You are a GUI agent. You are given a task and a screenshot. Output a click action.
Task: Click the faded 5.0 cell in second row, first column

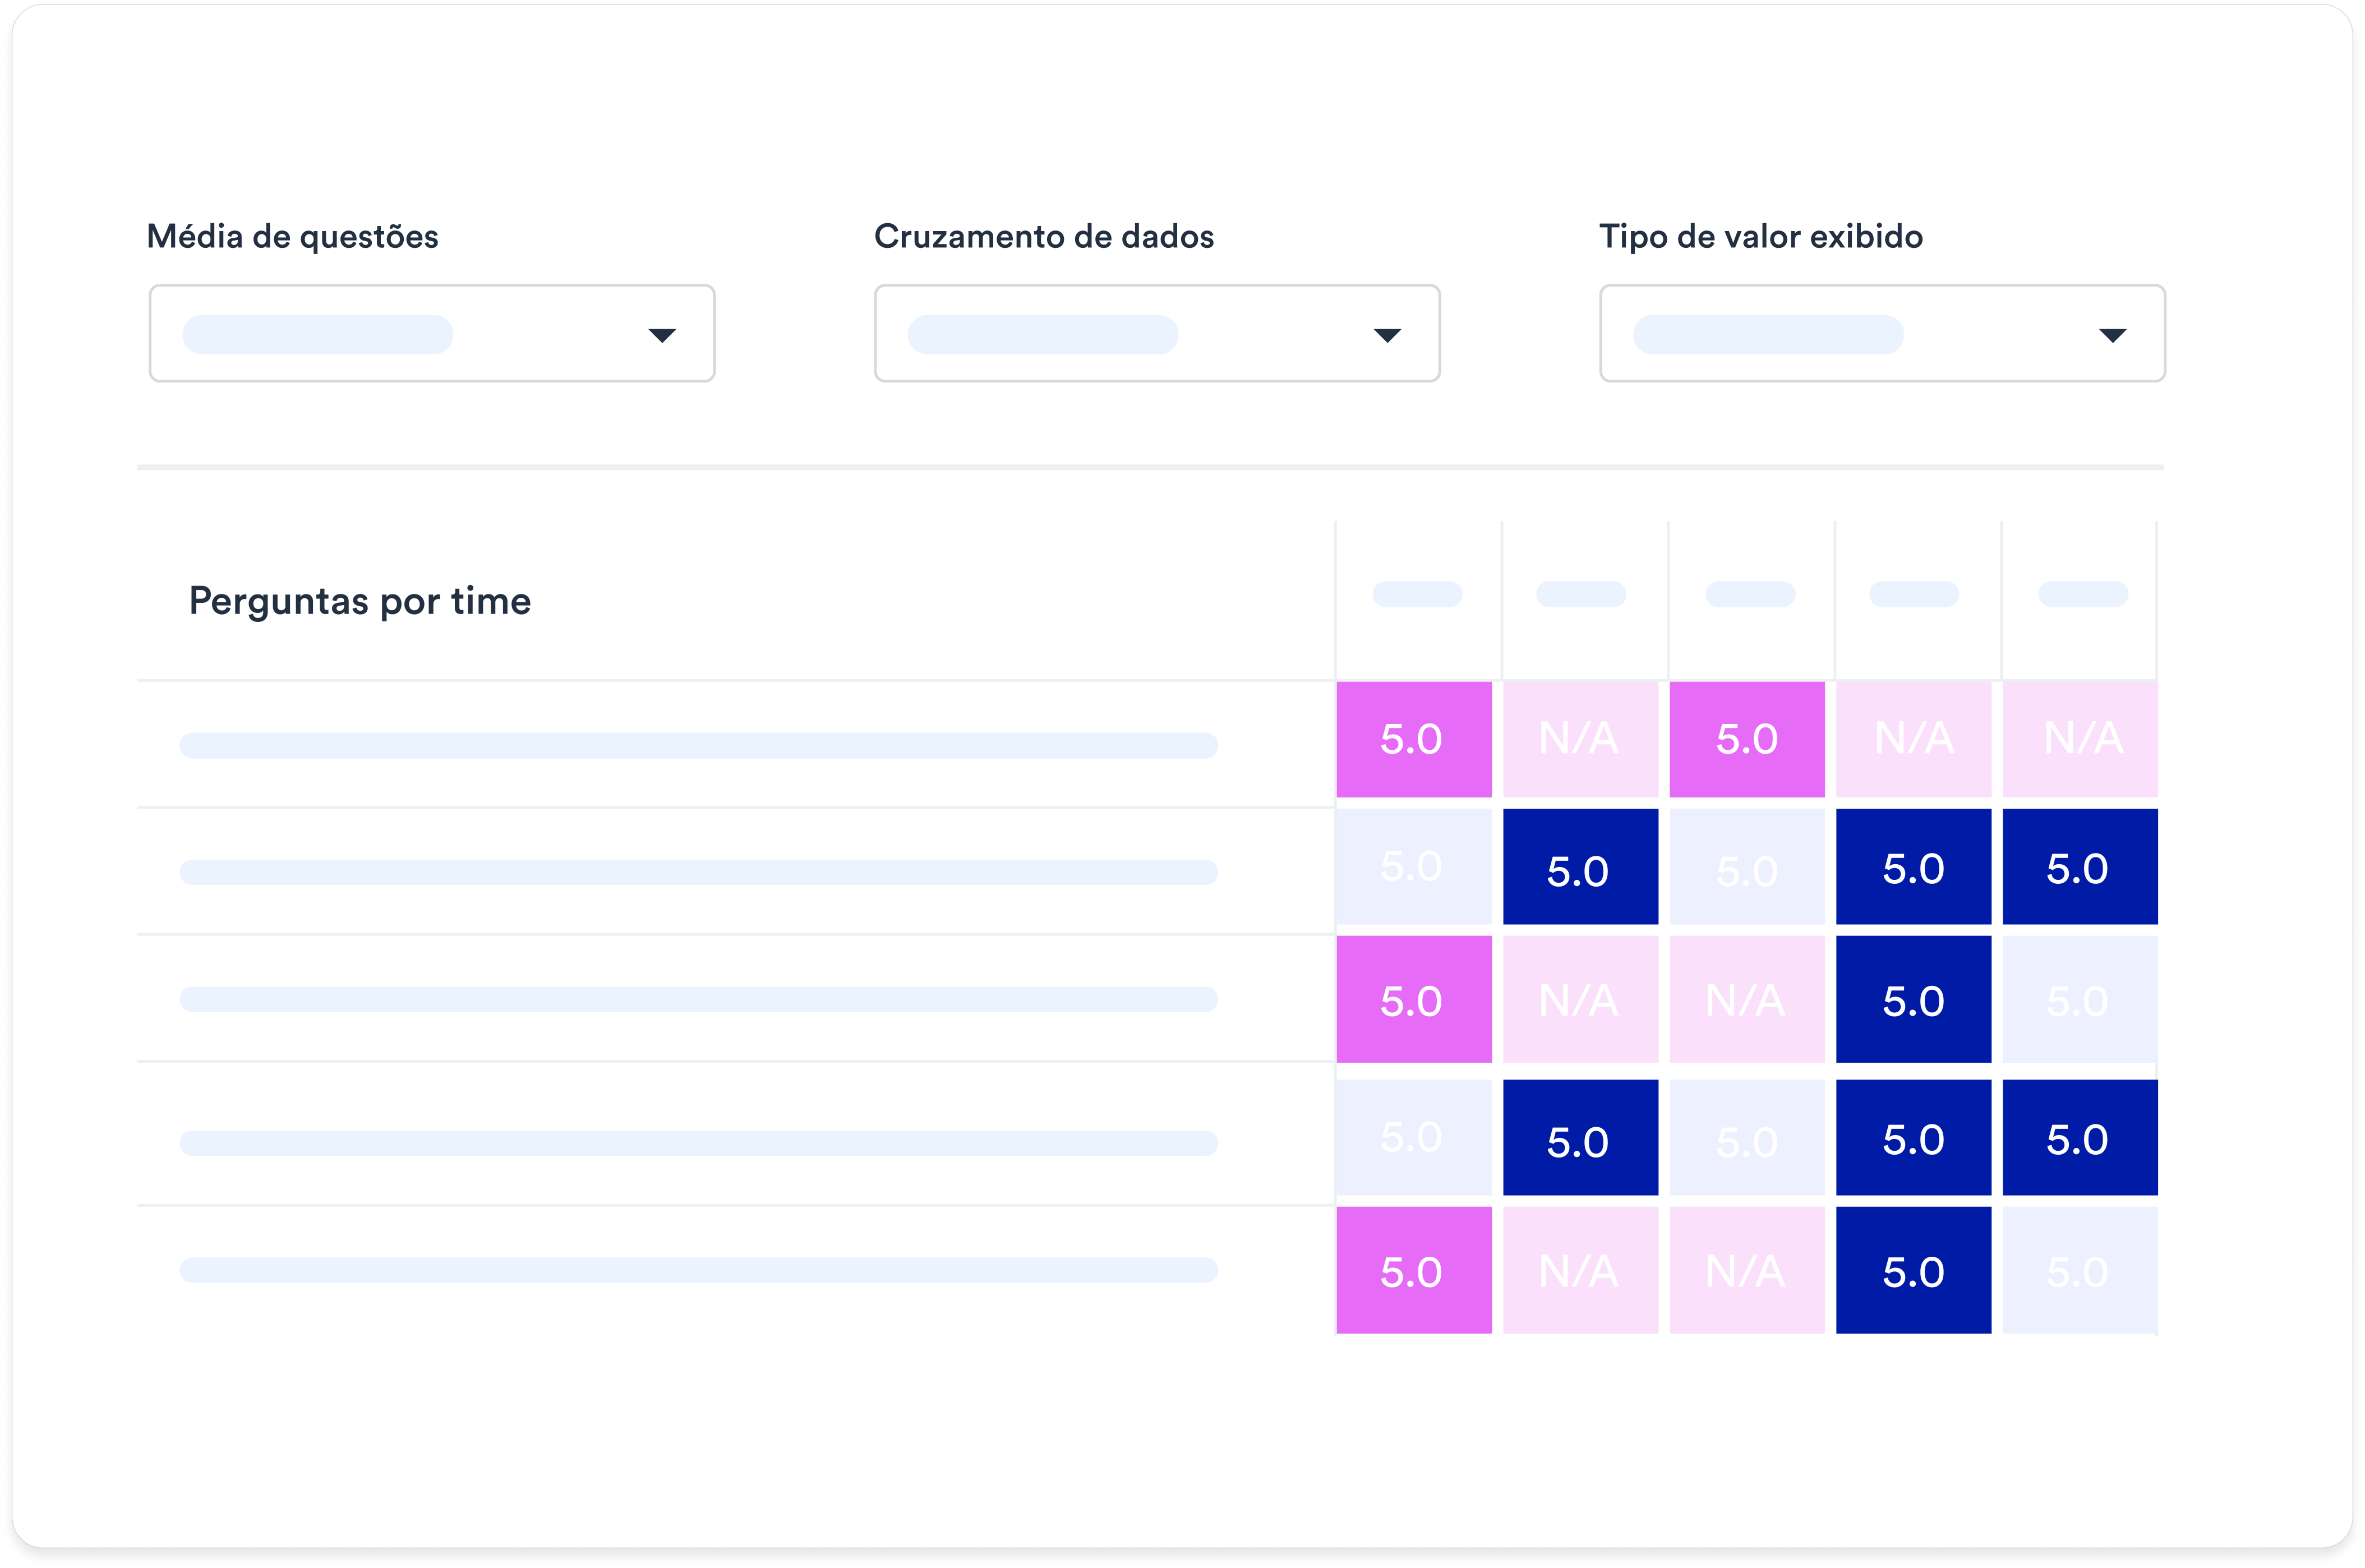tap(1414, 867)
